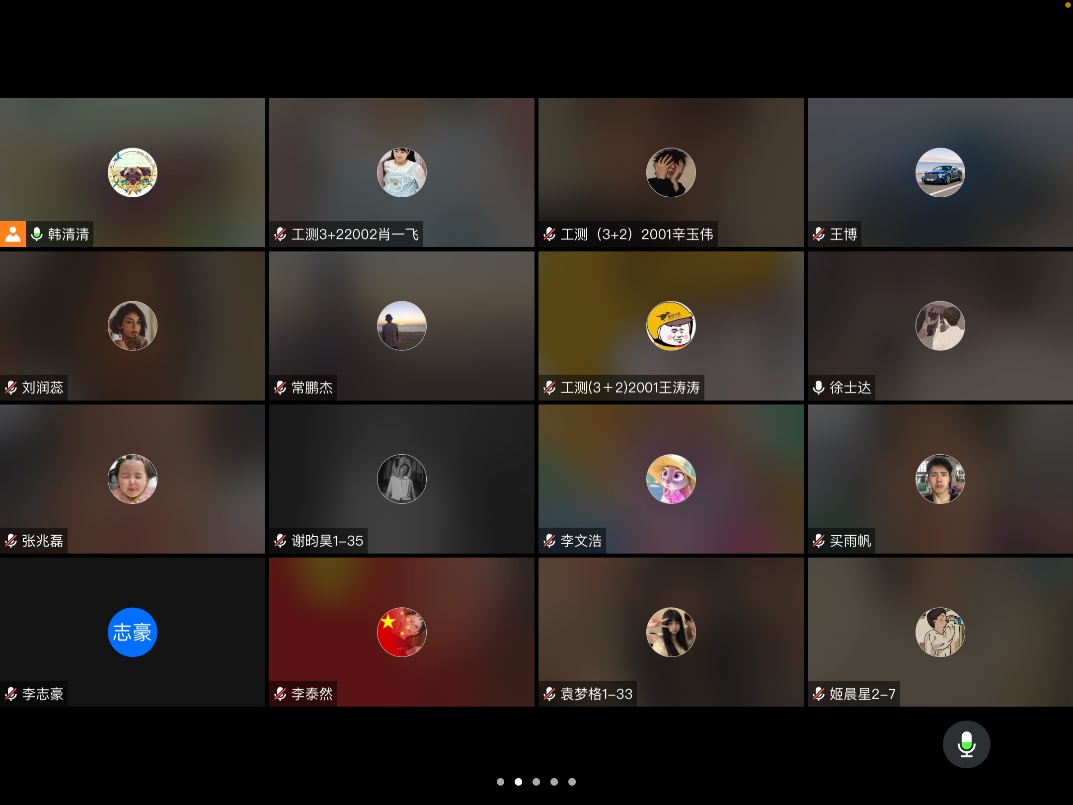Click the muted mic icon next to 张兆磊

[x=11, y=540]
